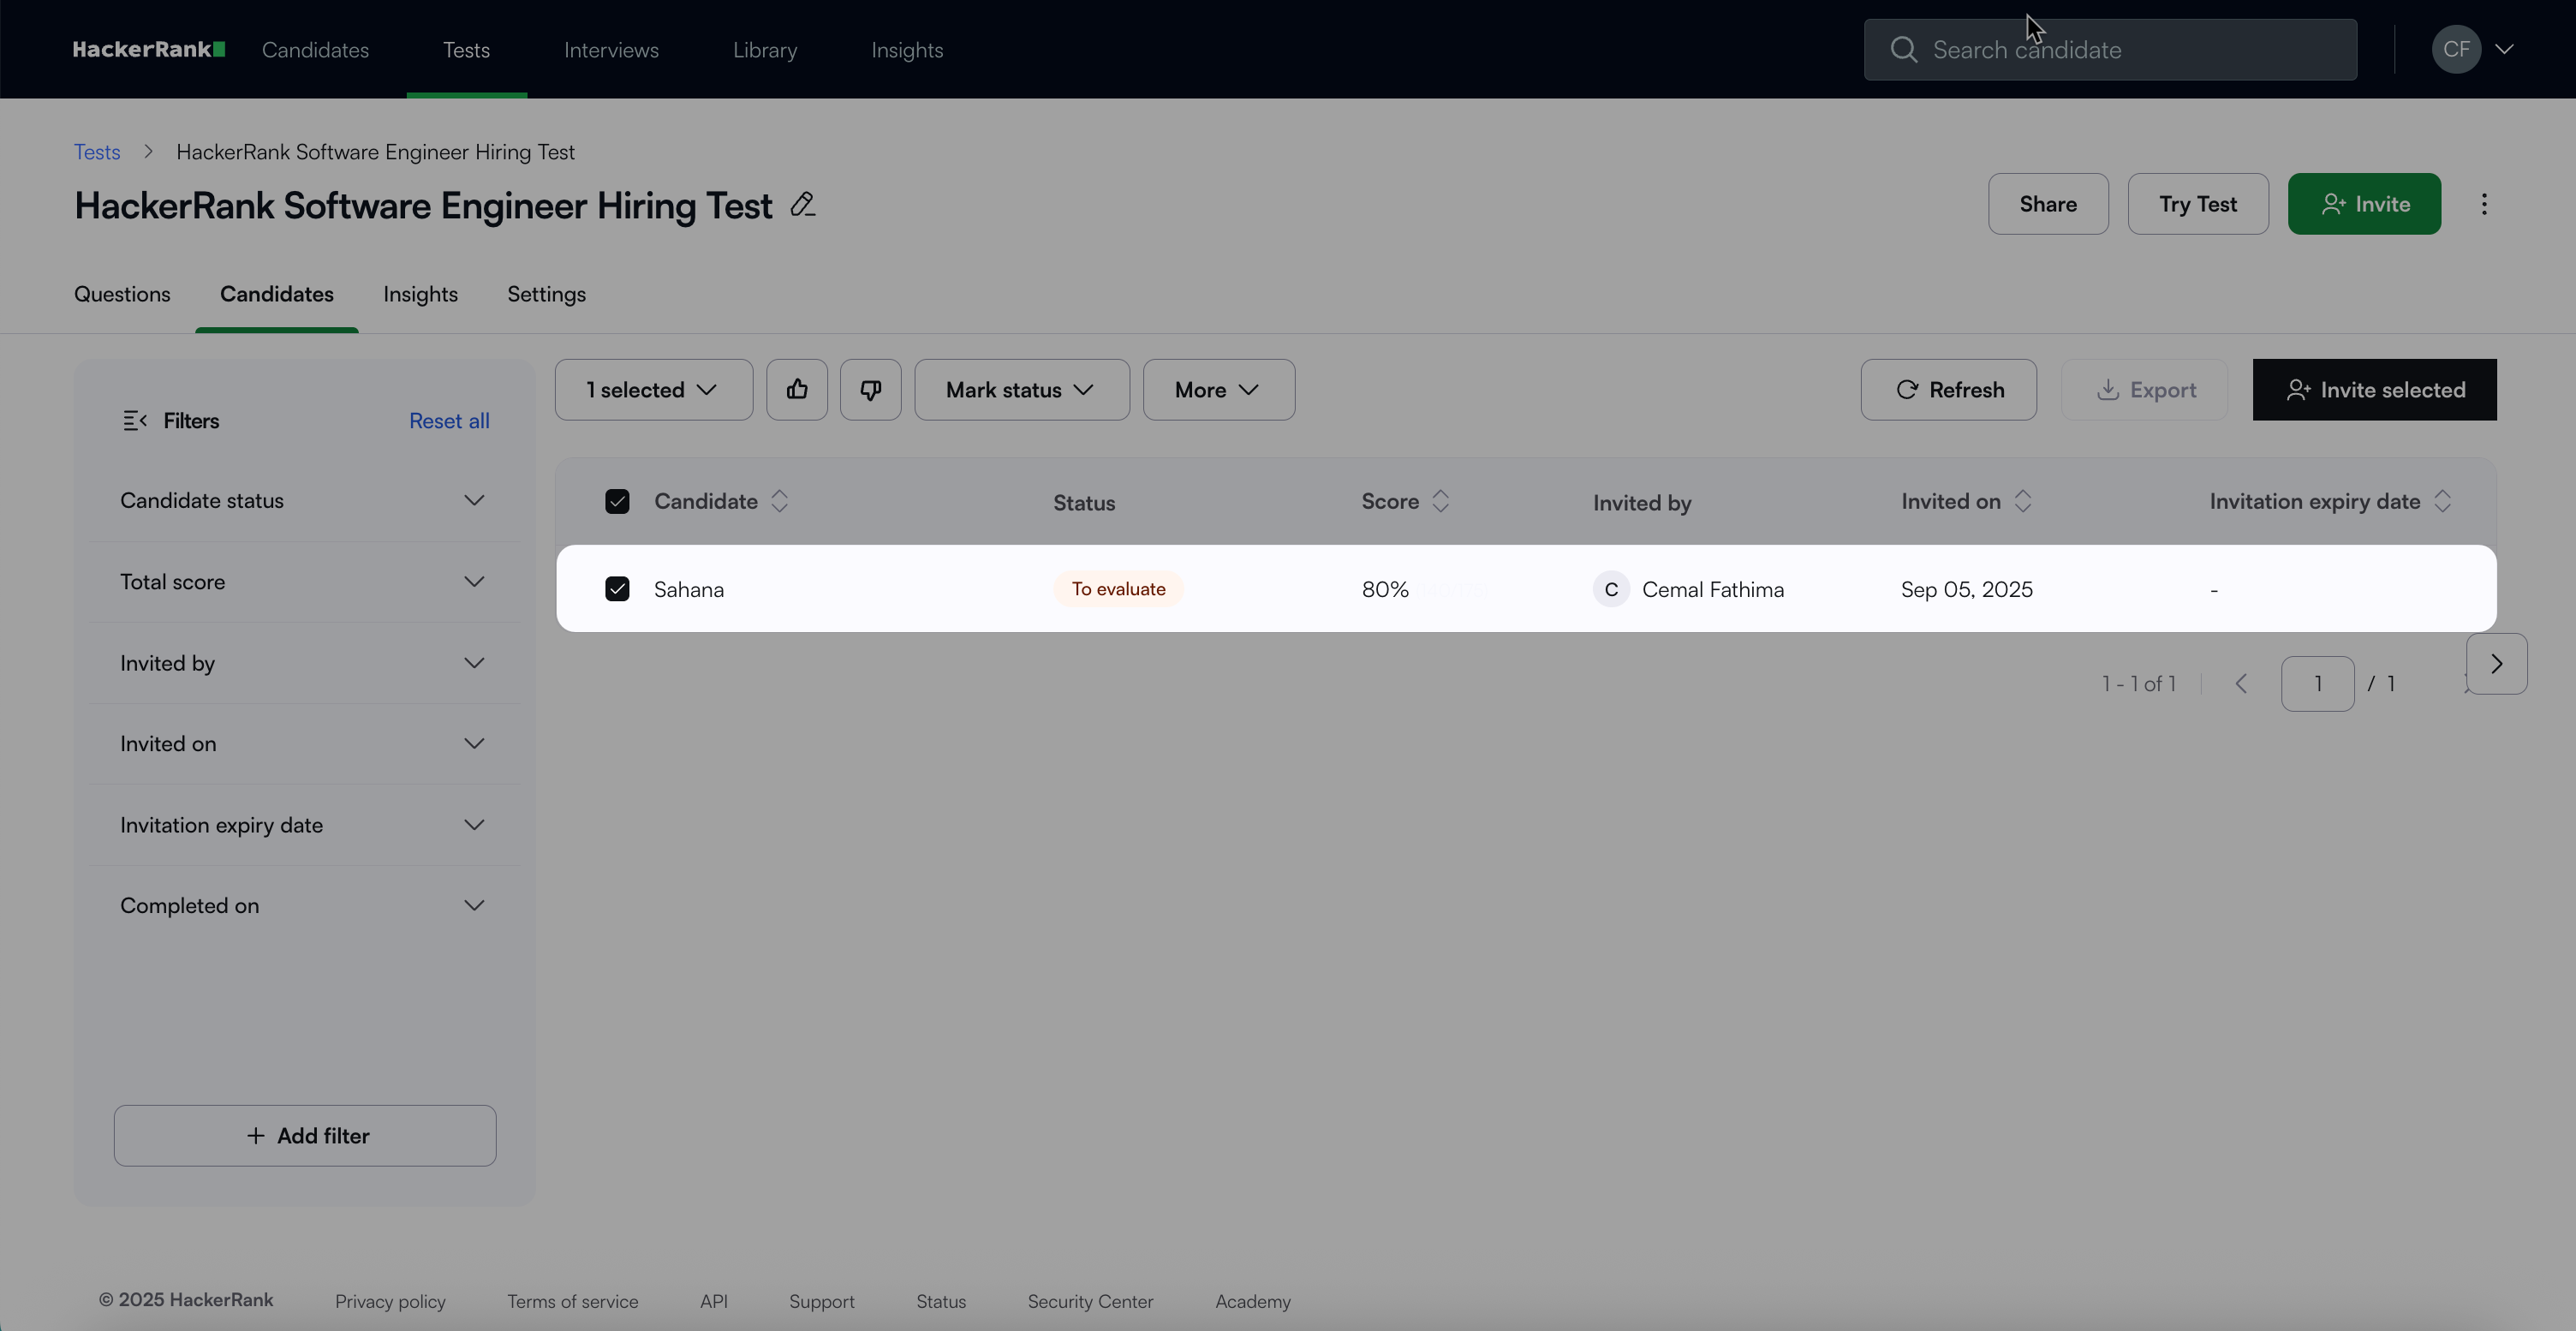Open the Mark status dropdown
Viewport: 2576px width, 1331px height.
tap(1021, 390)
